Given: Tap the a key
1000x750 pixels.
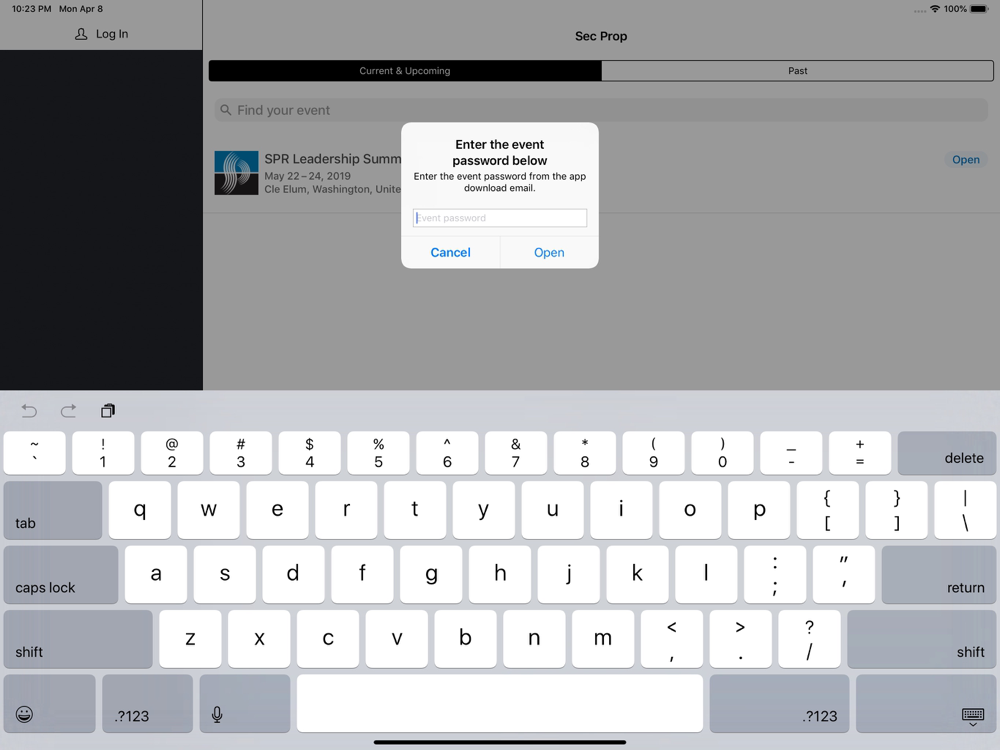Looking at the screenshot, I should point(156,575).
